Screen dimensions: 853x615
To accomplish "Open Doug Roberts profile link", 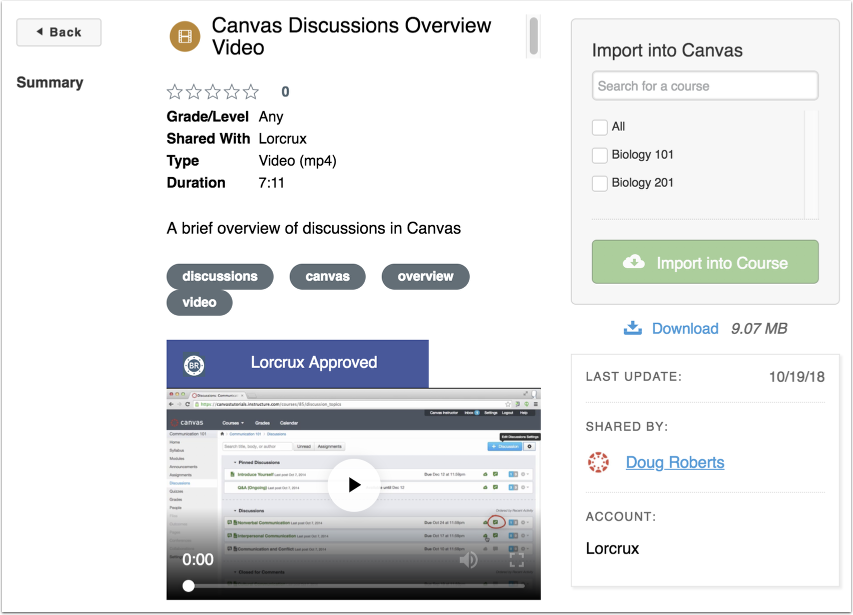I will tap(675, 462).
